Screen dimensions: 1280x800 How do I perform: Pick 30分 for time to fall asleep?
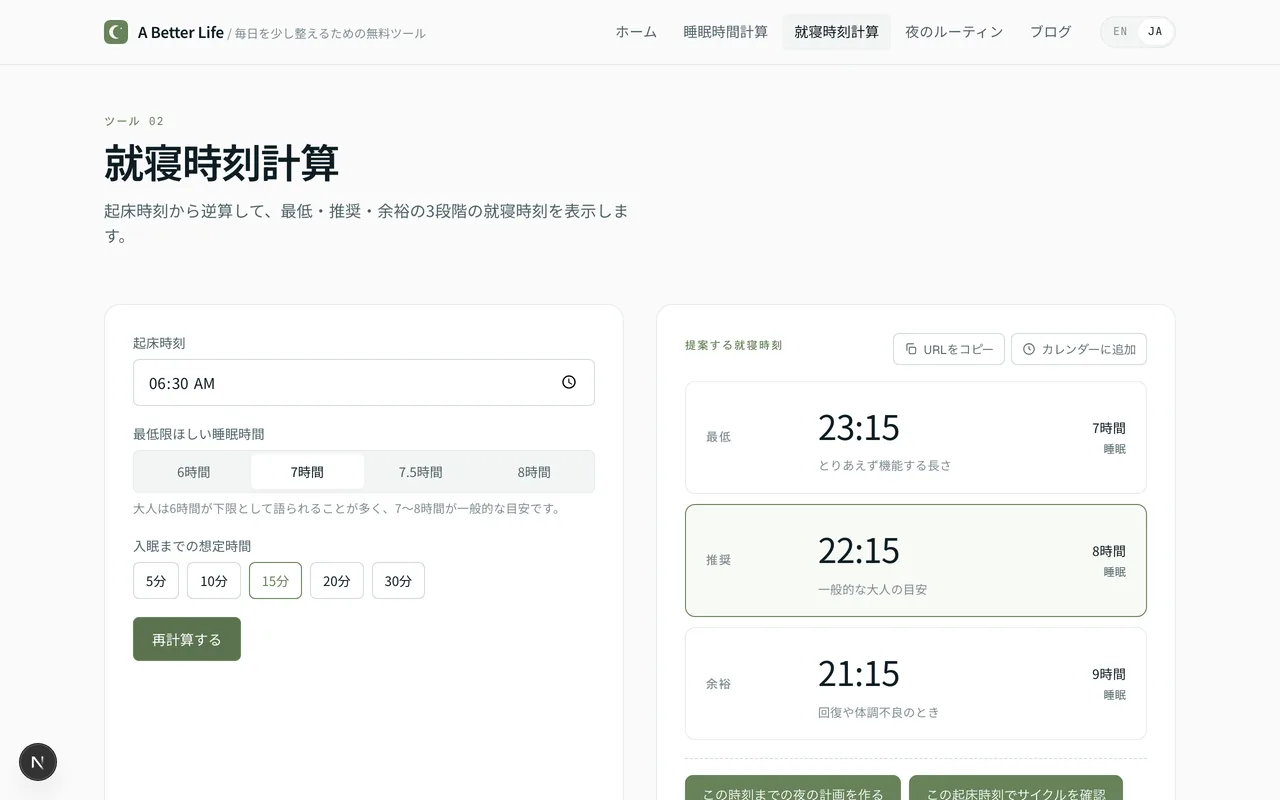click(398, 581)
